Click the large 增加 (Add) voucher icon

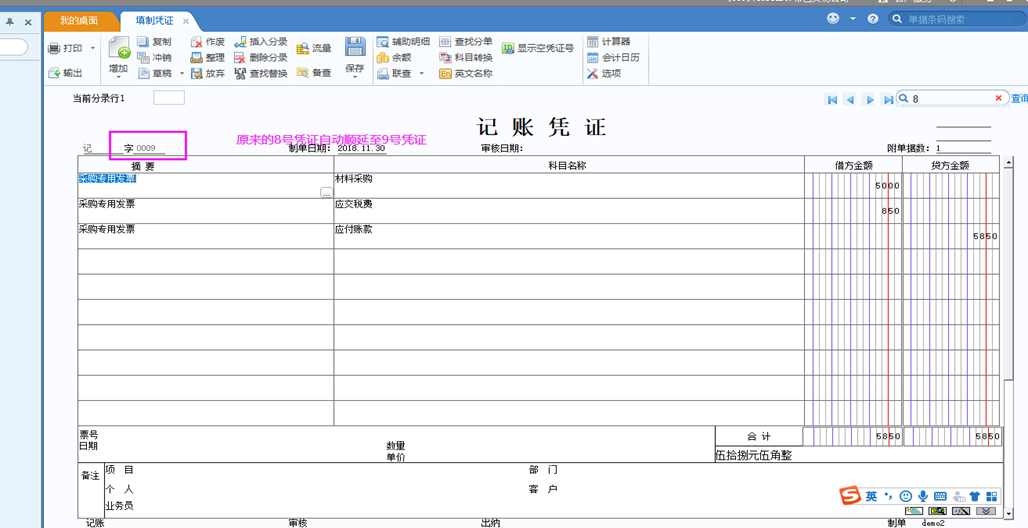(x=119, y=49)
